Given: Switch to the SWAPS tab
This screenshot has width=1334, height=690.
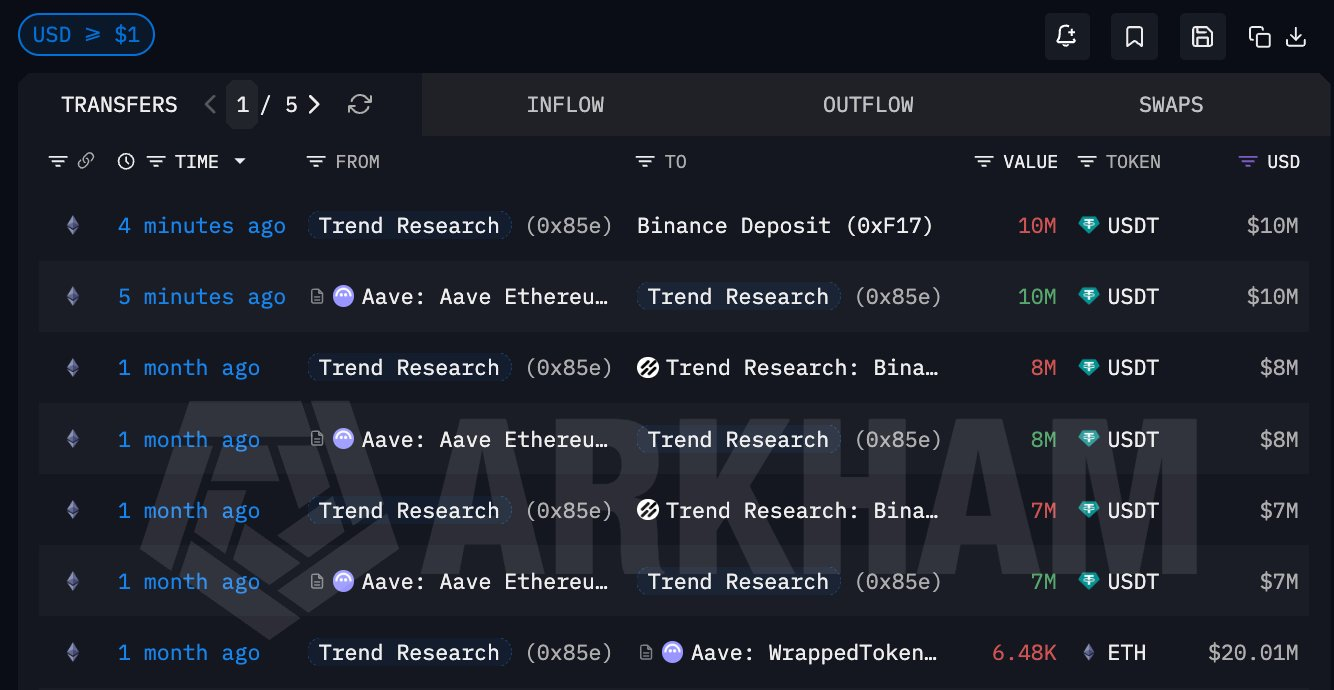Looking at the screenshot, I should click(x=1170, y=105).
